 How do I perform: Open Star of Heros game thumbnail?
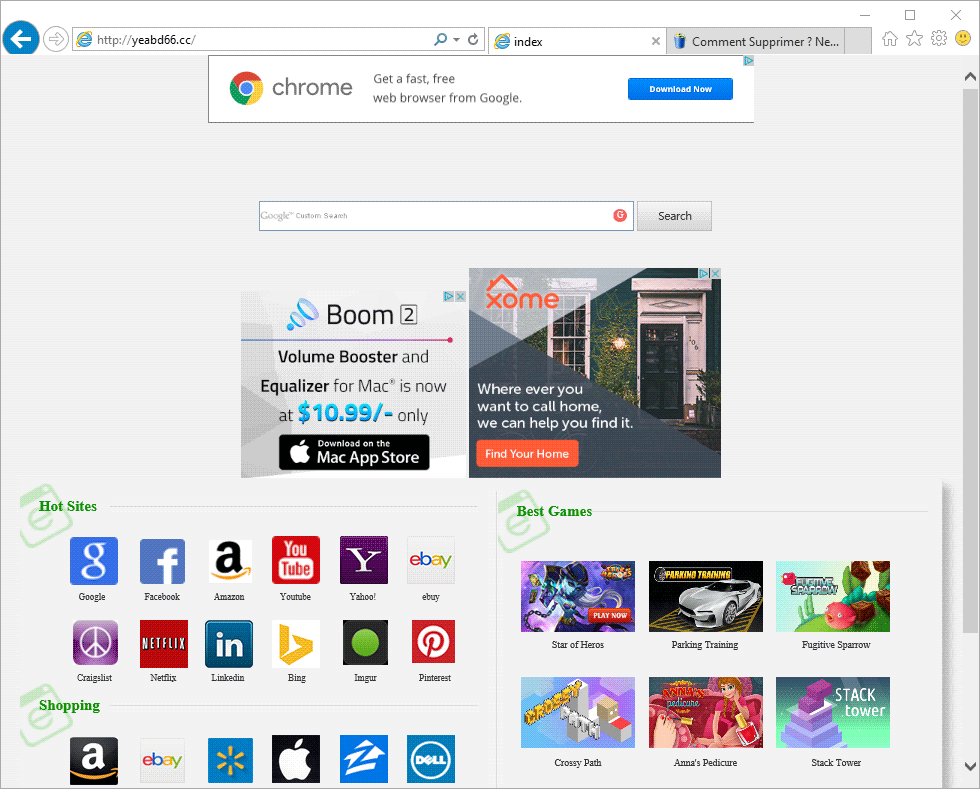pos(578,596)
